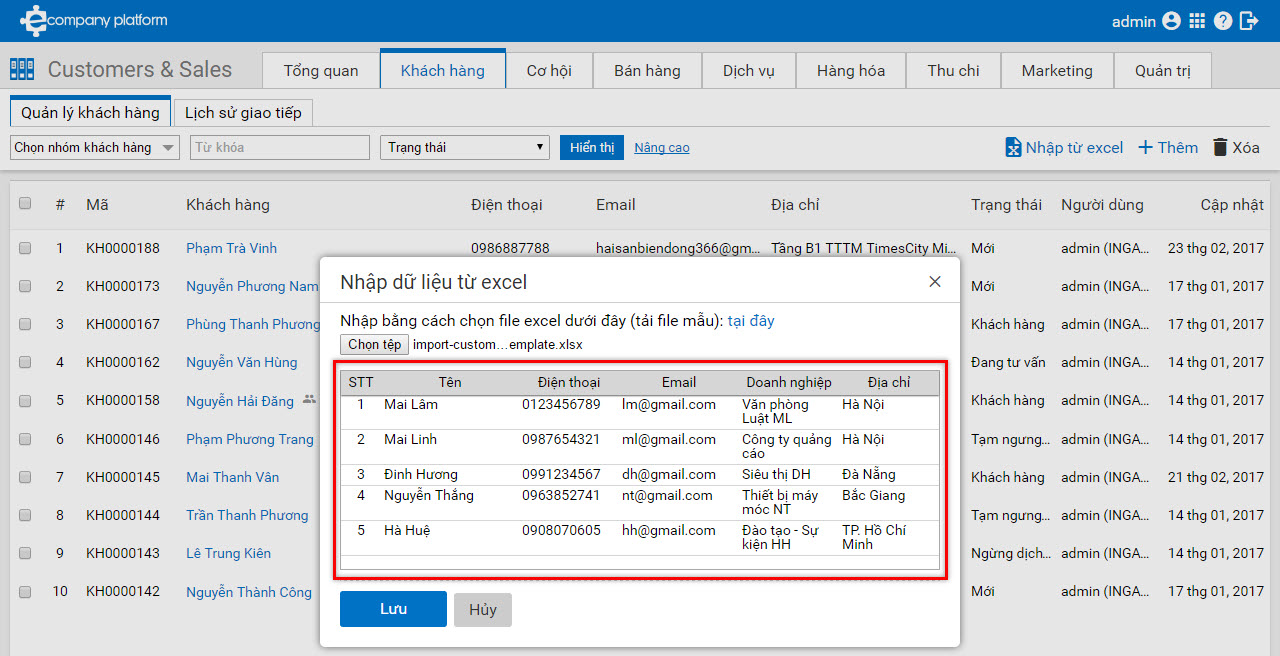
Task: Check row 3 Phùng Thanh Phương checkbox
Action: [x=25, y=324]
